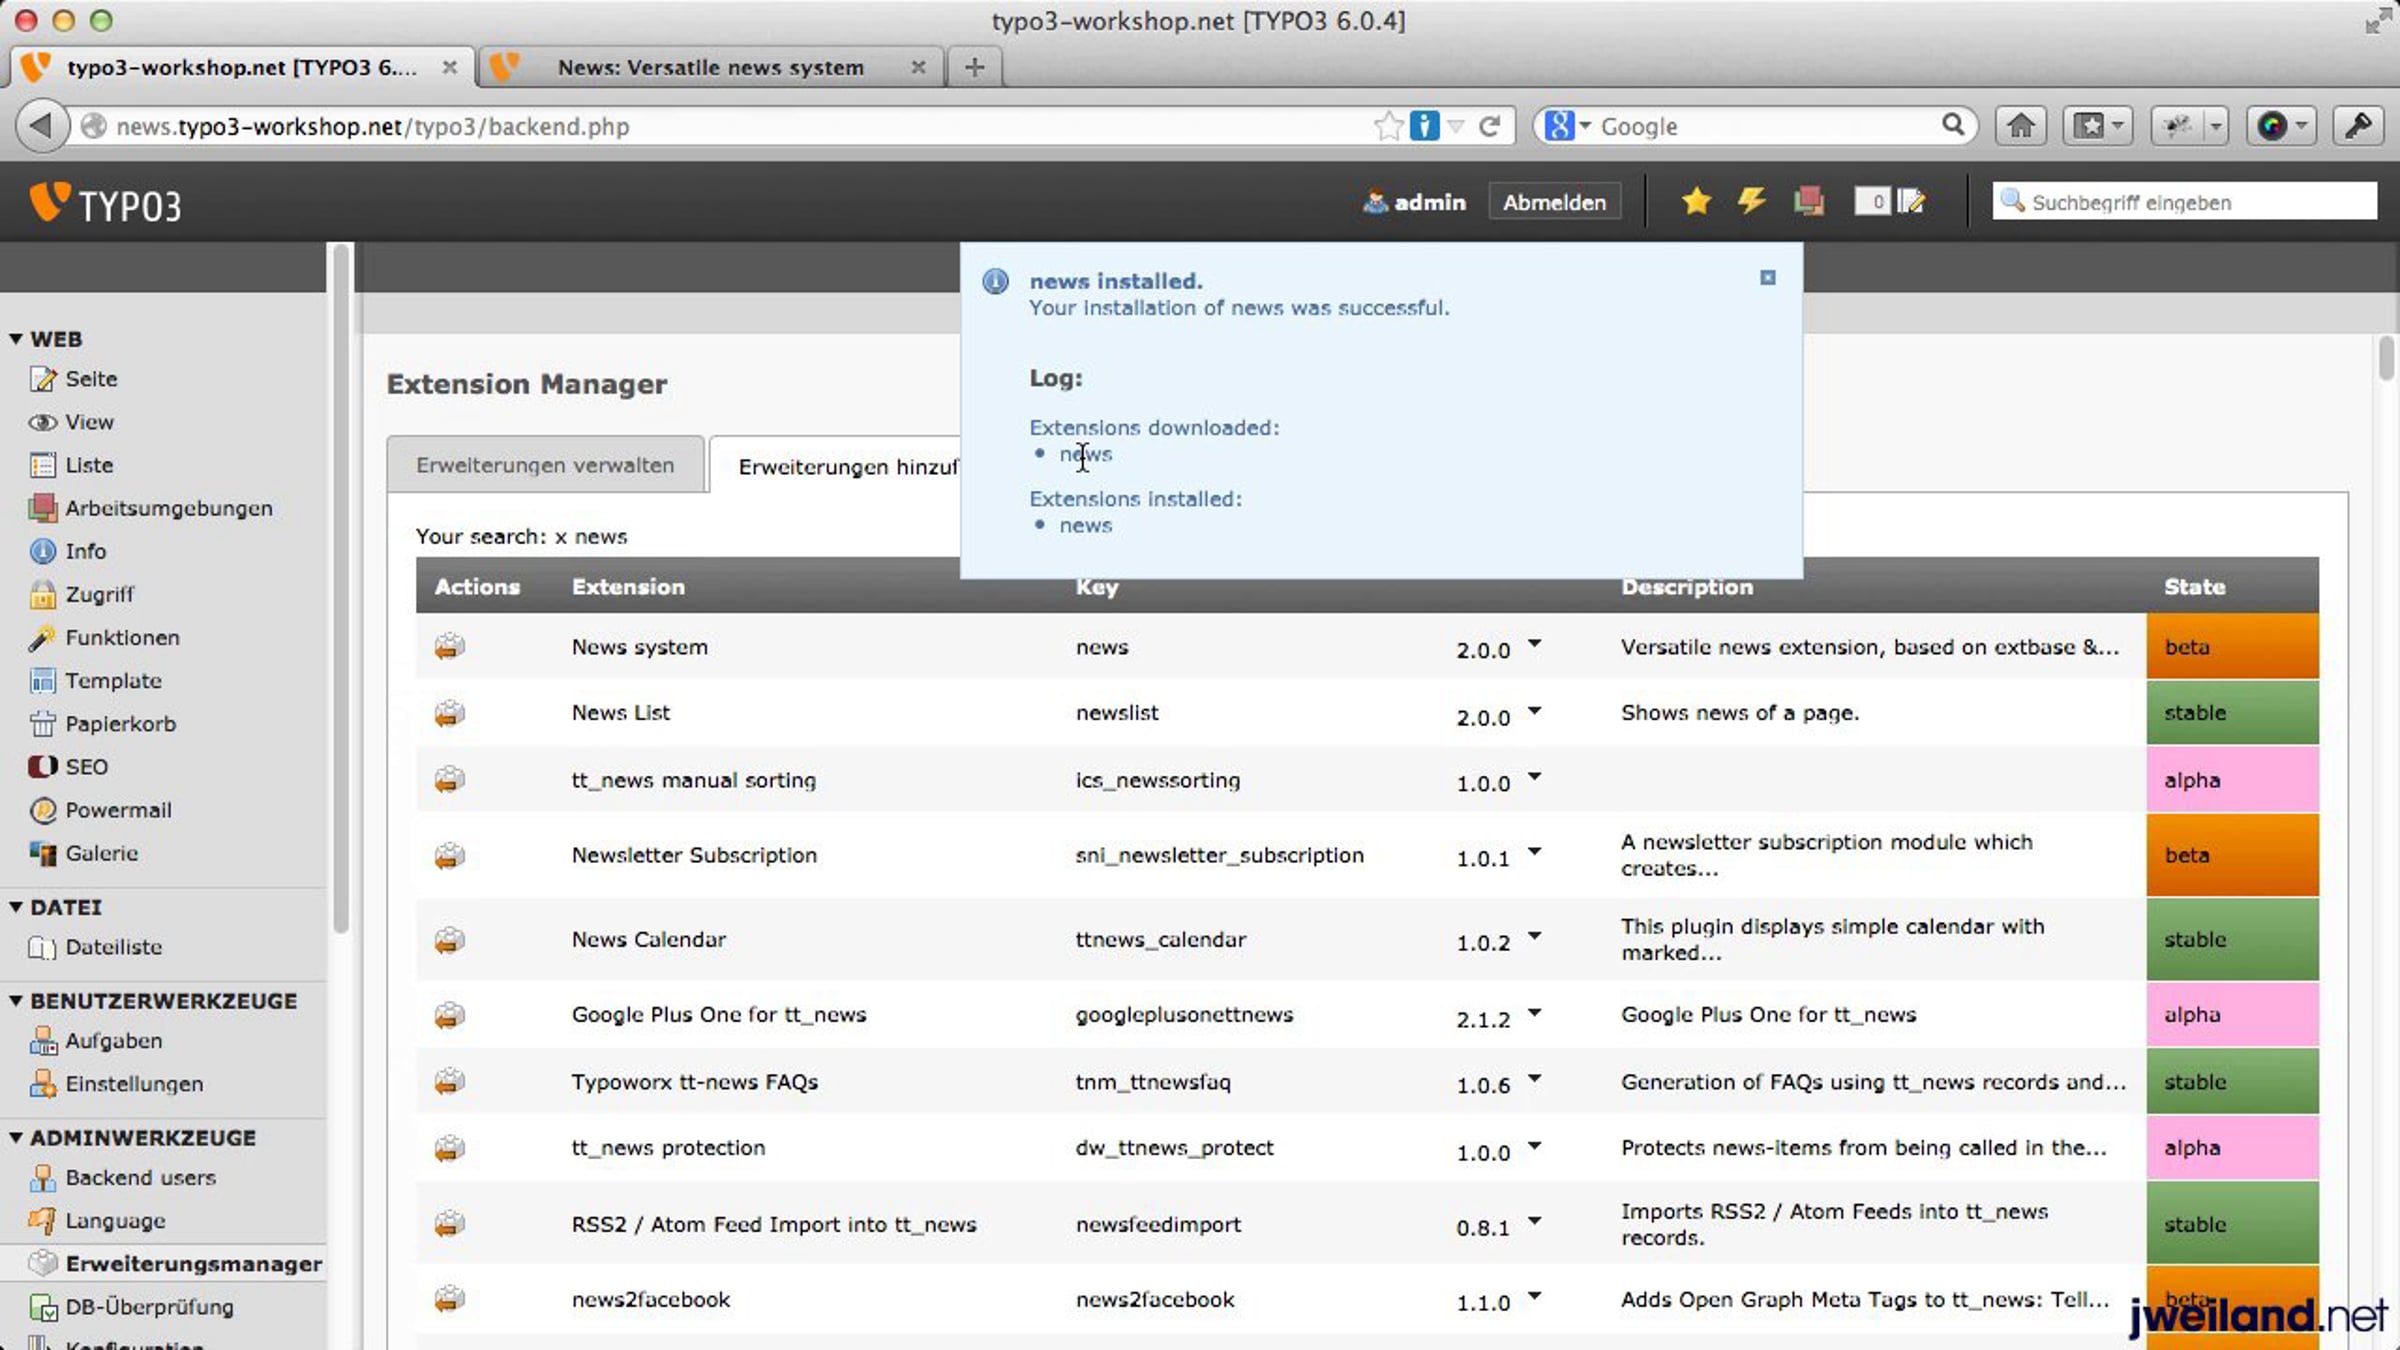Click the beta state cell for News system
The image size is (2400, 1350).
(x=2232, y=646)
